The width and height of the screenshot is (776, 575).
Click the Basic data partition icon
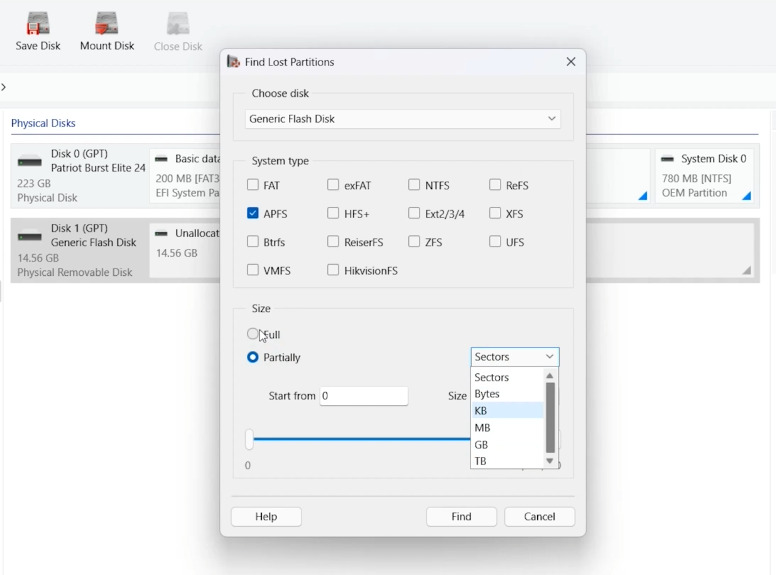161,159
